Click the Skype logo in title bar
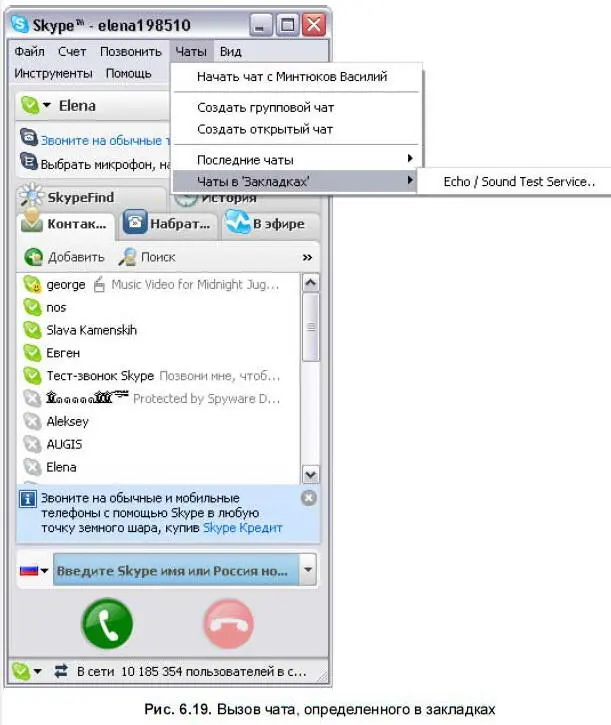Screen dimensions: 611x725 [x=20, y=24]
